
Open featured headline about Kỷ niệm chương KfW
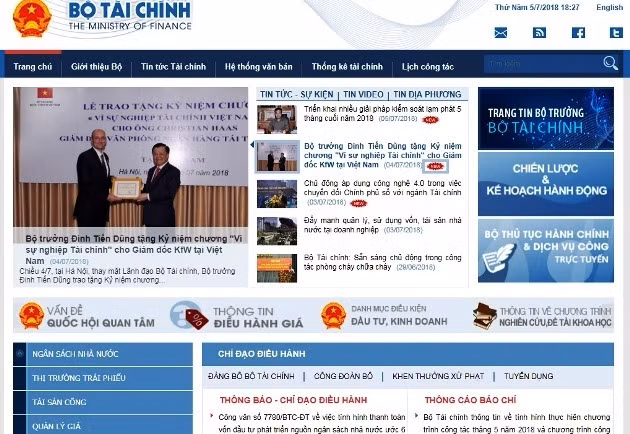click(x=134, y=250)
